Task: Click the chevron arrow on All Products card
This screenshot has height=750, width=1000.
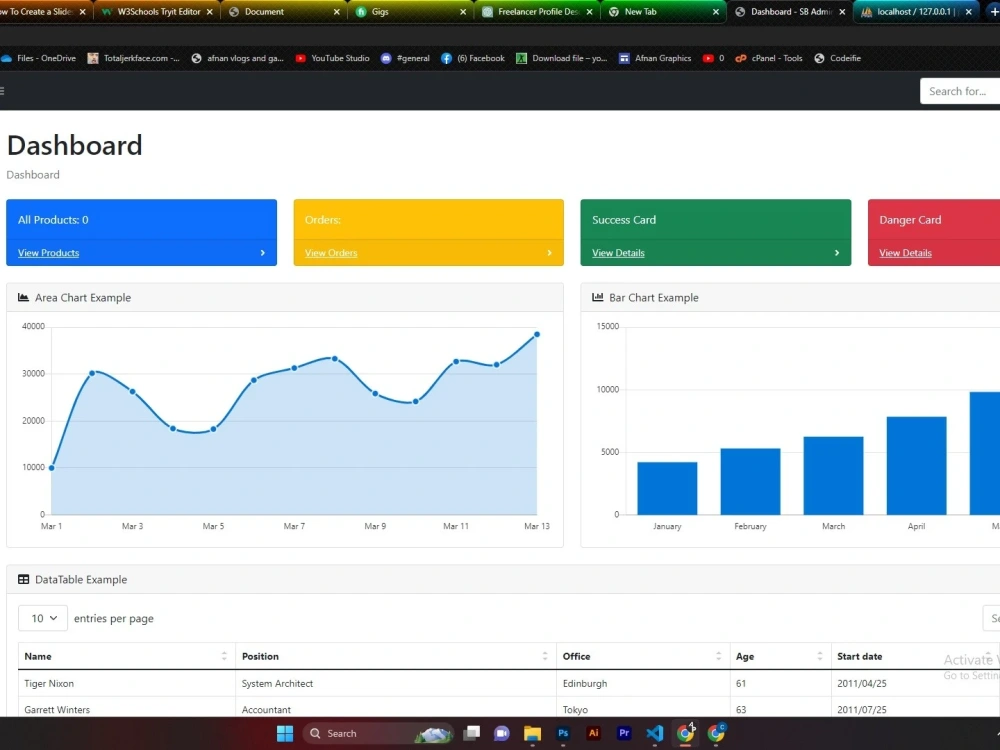Action: pyautogui.click(x=263, y=253)
